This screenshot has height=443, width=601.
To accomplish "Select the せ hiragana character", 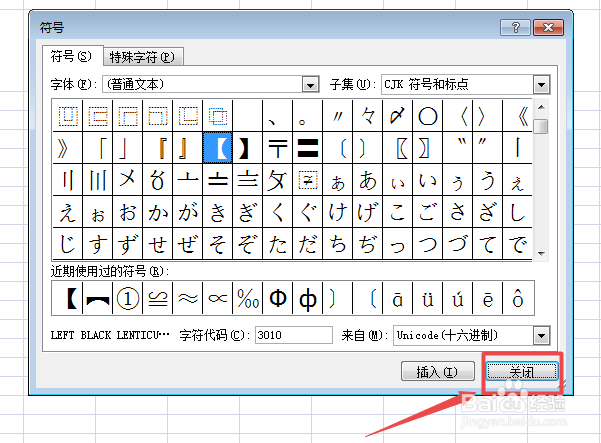I will pos(157,244).
